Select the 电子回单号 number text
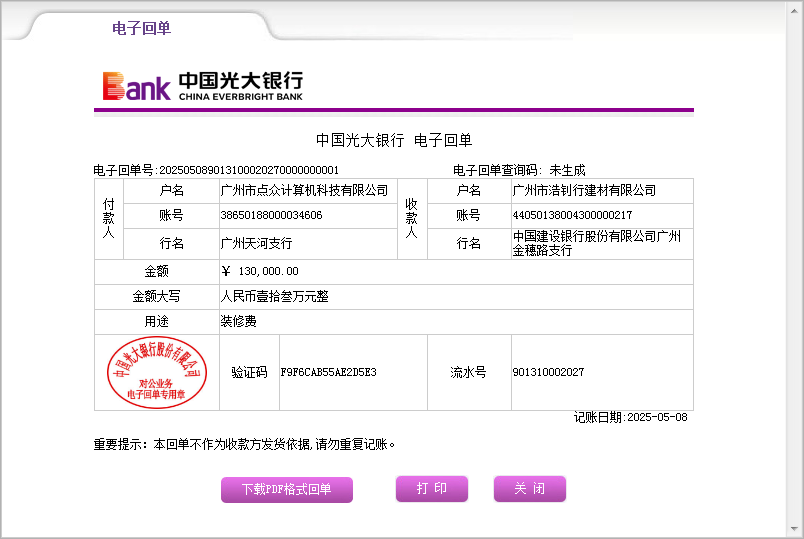 [249, 170]
